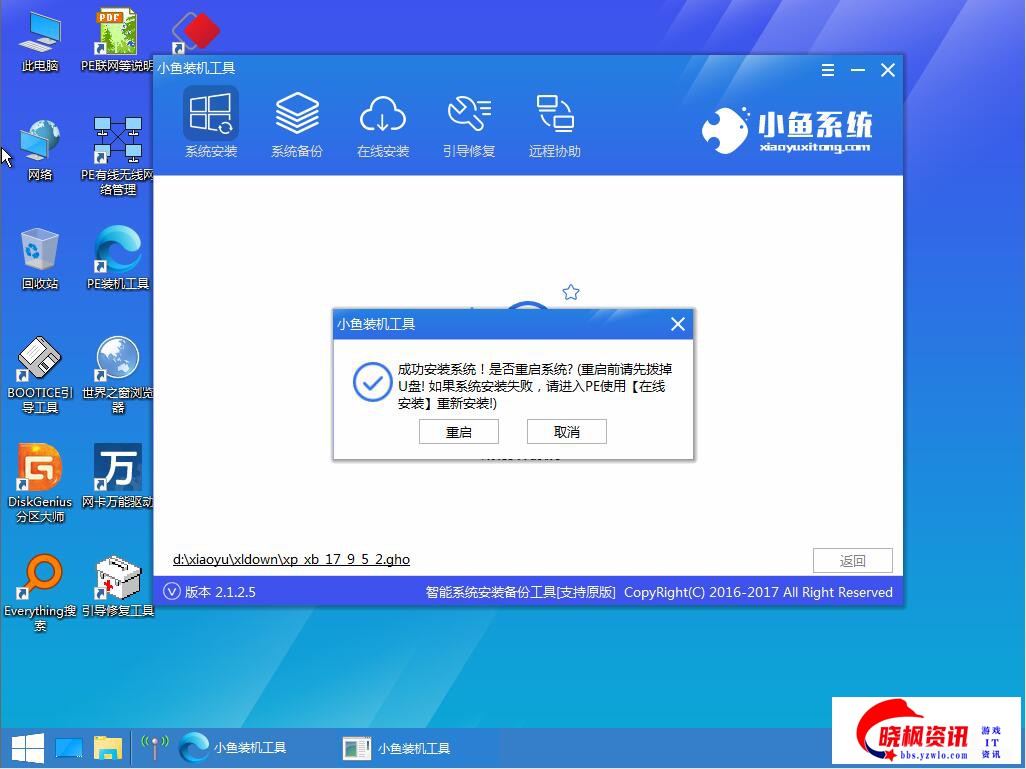Open the hamburger menu in title bar

click(827, 70)
